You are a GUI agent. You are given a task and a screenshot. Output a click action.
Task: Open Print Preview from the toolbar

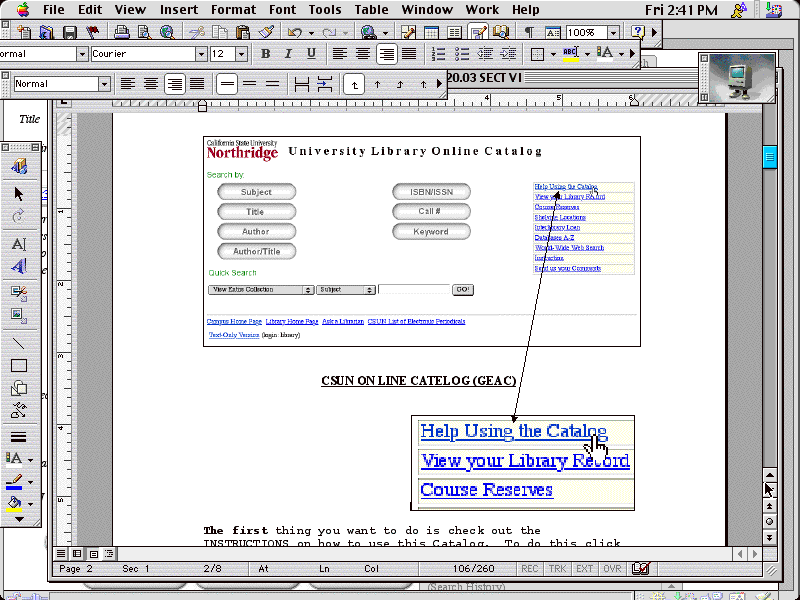pyautogui.click(x=144, y=33)
